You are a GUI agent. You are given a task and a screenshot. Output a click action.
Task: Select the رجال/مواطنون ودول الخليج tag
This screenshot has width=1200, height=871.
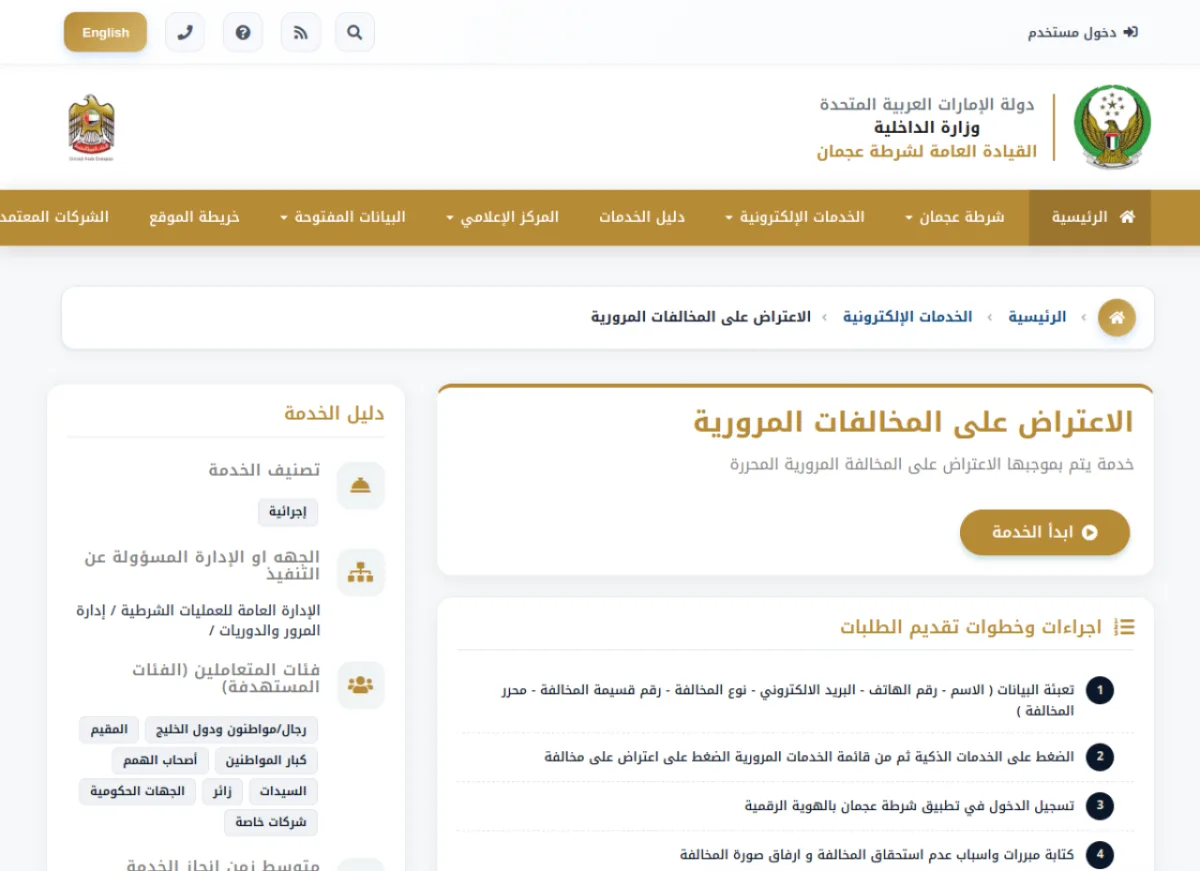(232, 730)
